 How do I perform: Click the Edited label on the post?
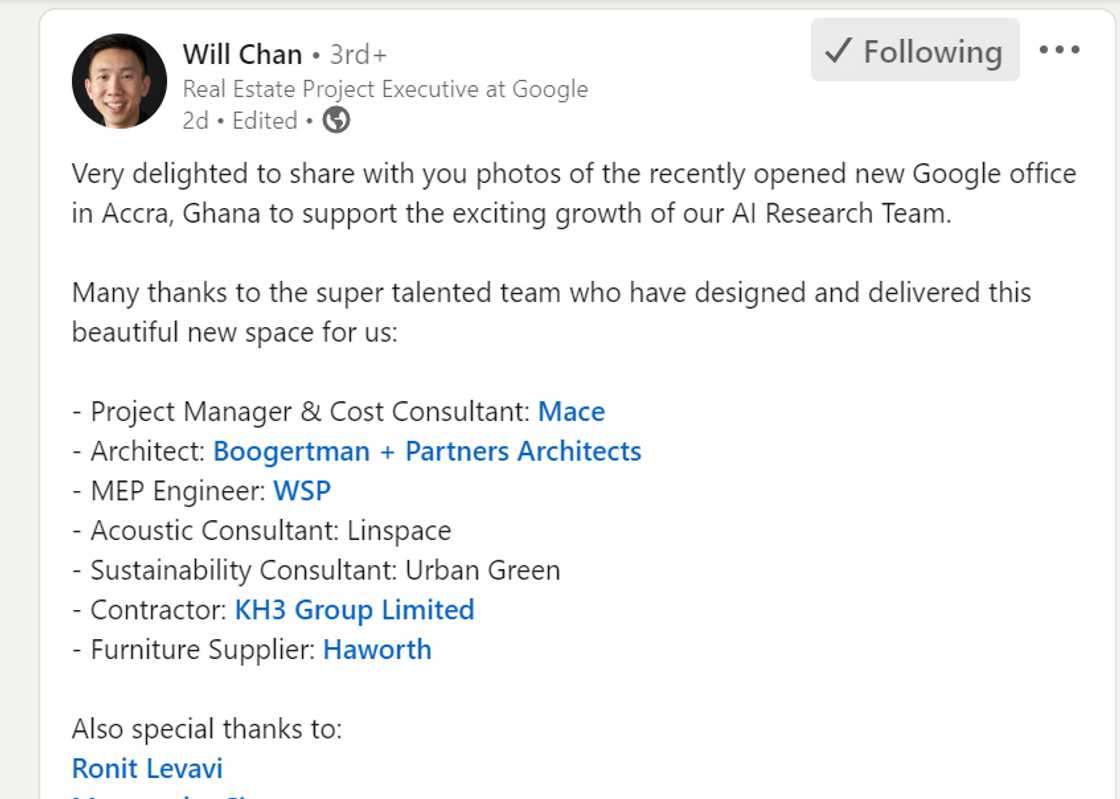pyautogui.click(x=263, y=120)
